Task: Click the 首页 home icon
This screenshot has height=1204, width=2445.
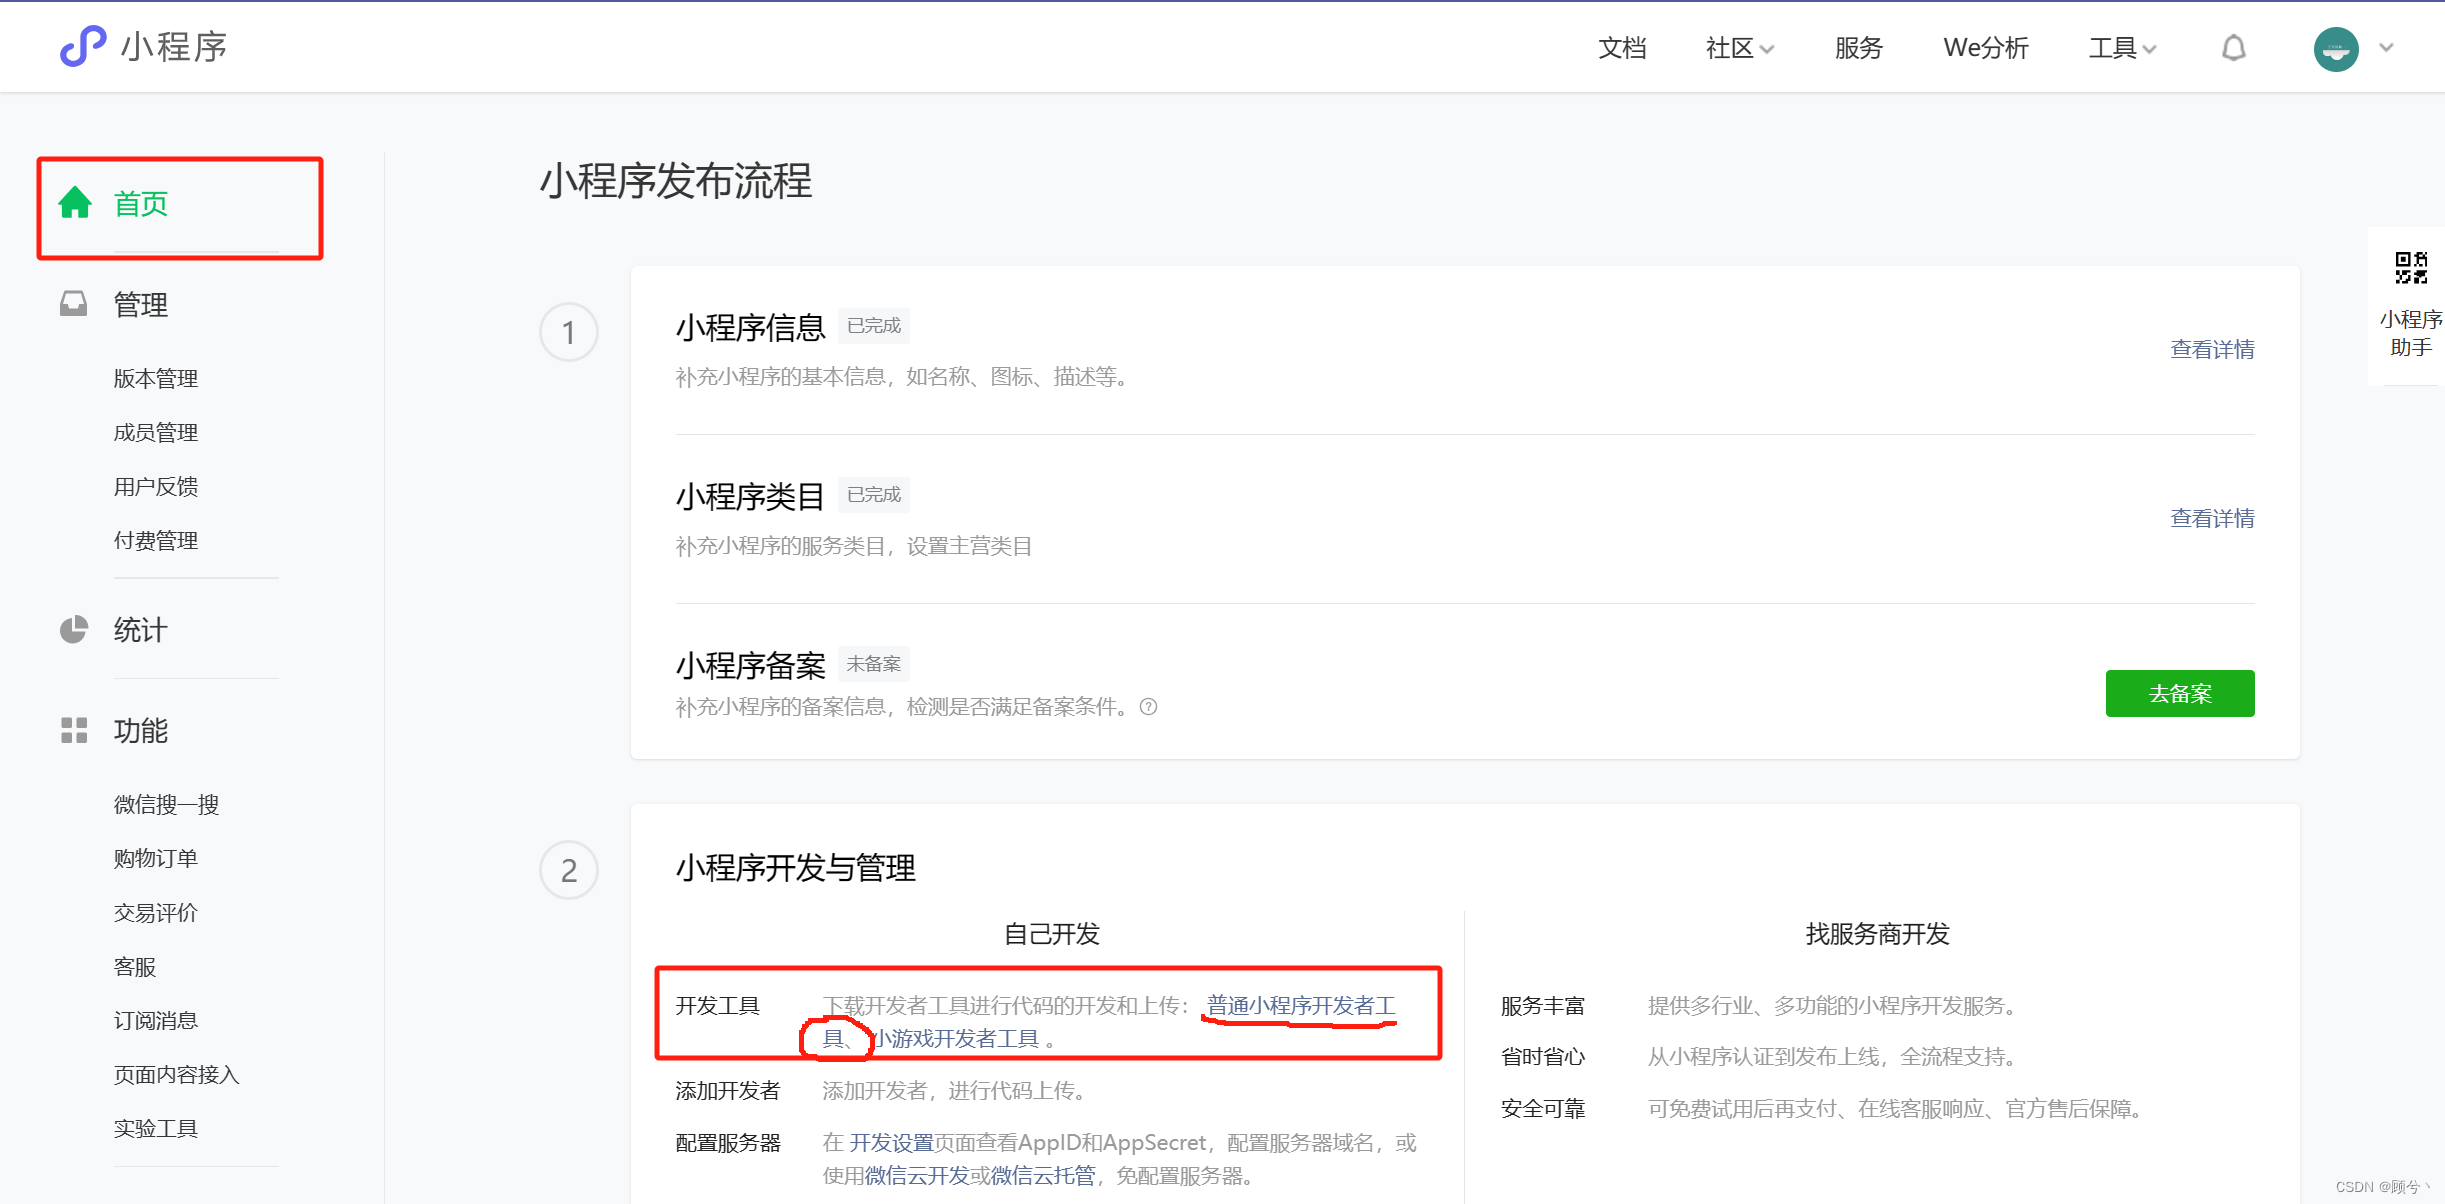Action: tap(75, 203)
